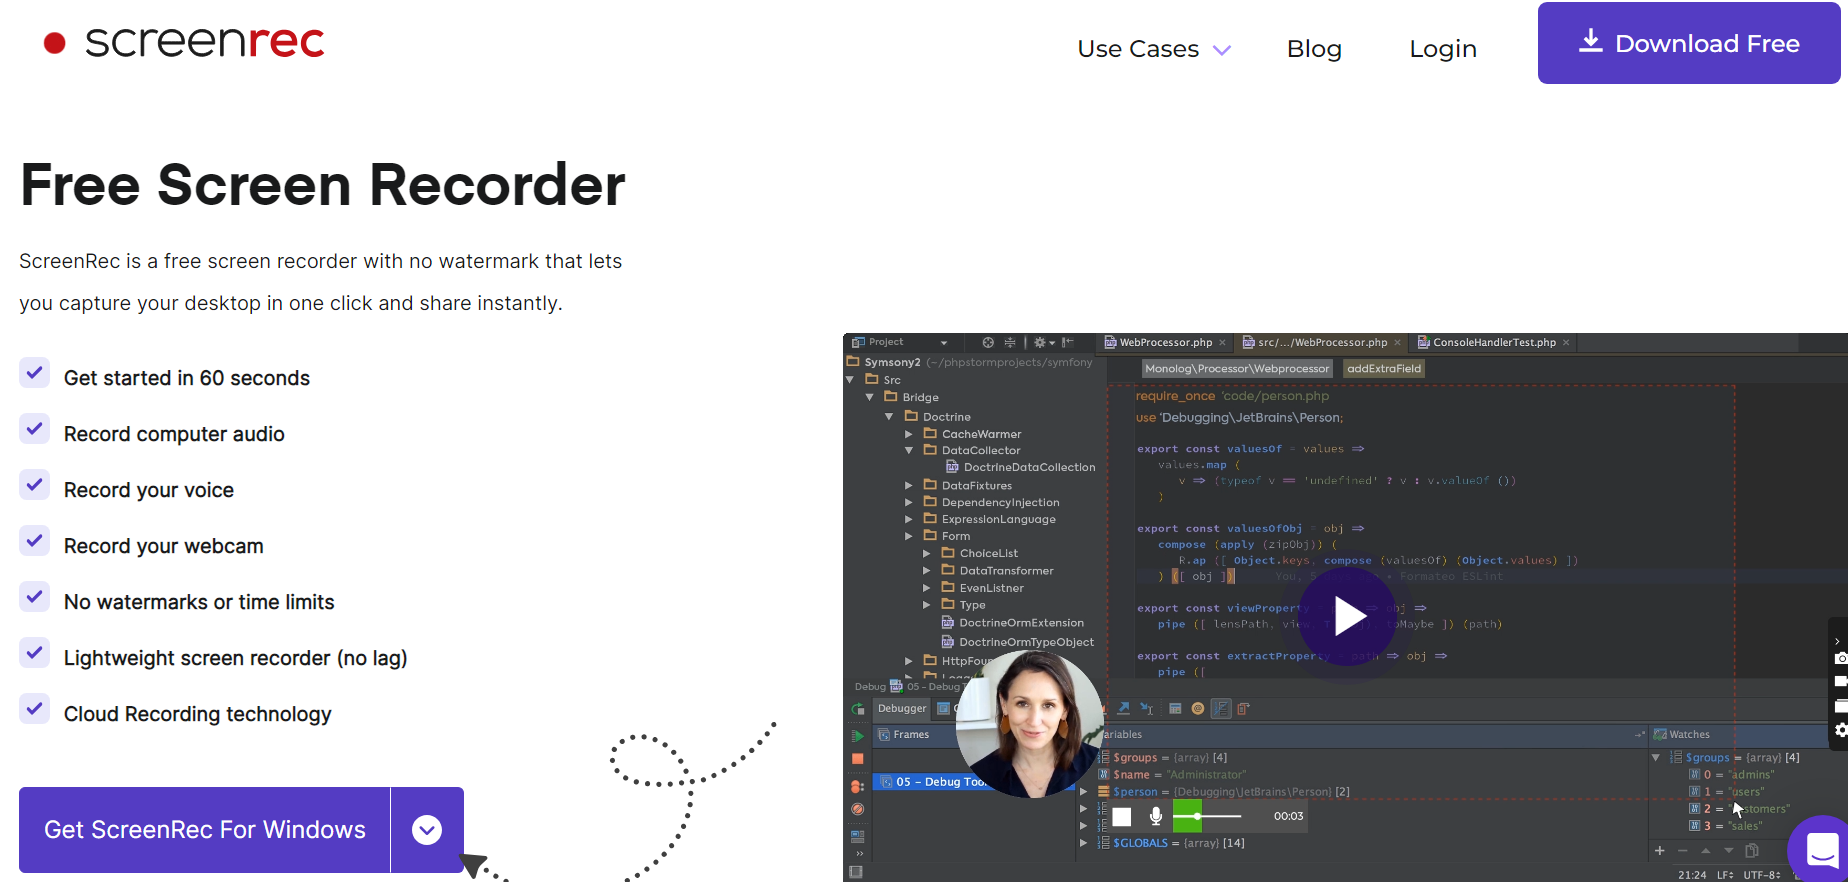Collapse the Src folder
Screen dimensions: 1848x882
(850, 380)
